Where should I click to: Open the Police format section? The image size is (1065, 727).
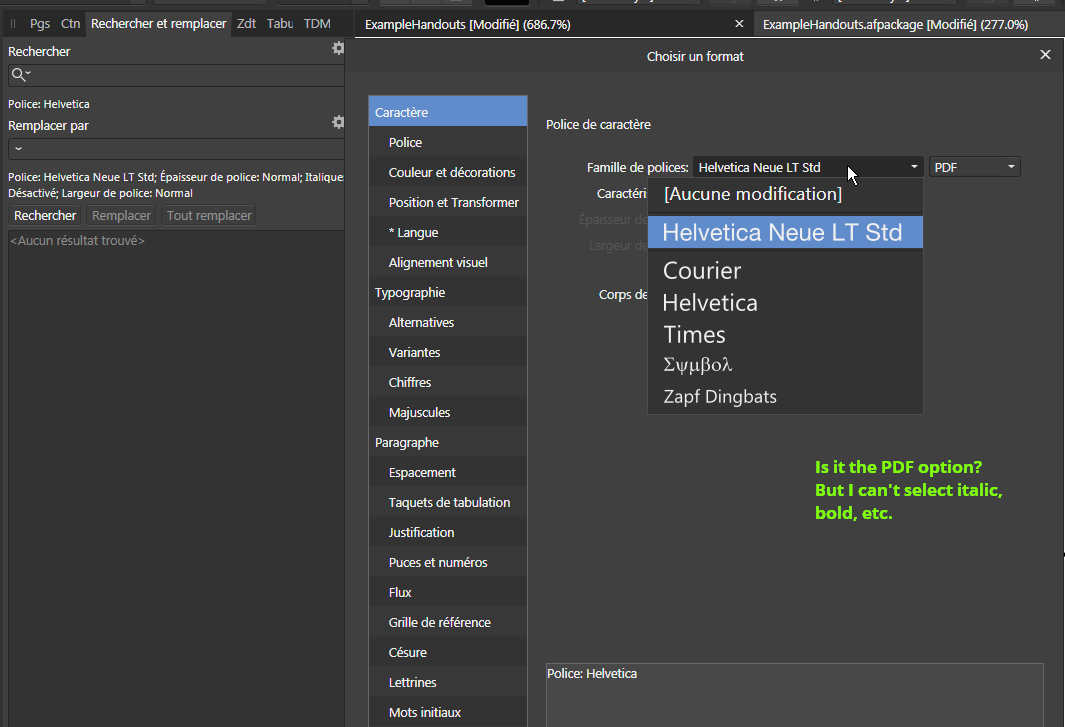[x=448, y=142]
